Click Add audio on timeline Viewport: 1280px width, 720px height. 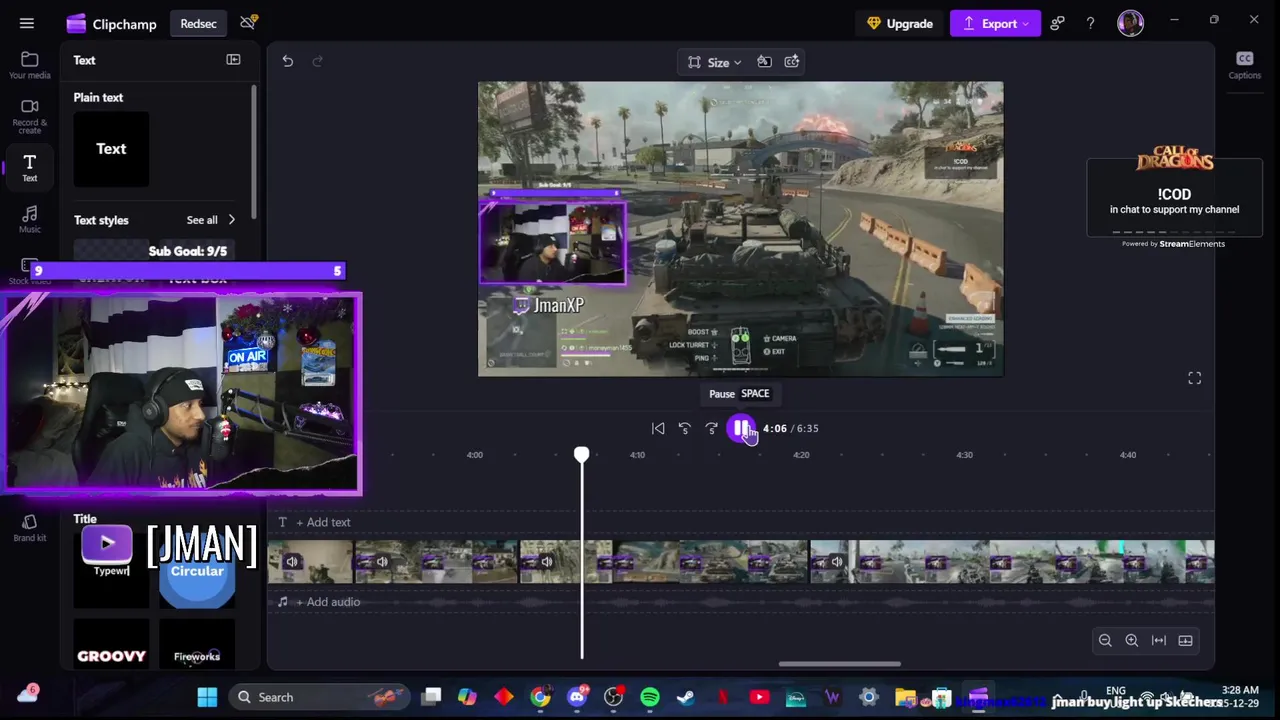point(327,602)
